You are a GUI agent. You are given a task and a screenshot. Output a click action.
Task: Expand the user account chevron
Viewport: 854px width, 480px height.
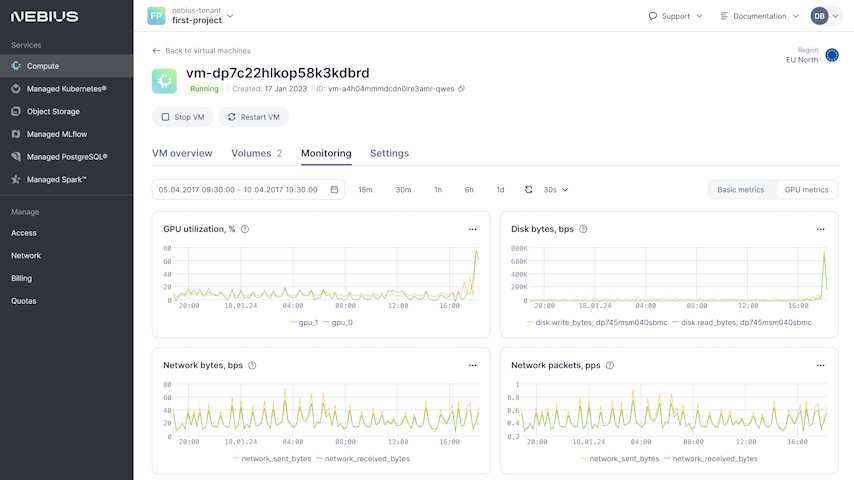835,16
